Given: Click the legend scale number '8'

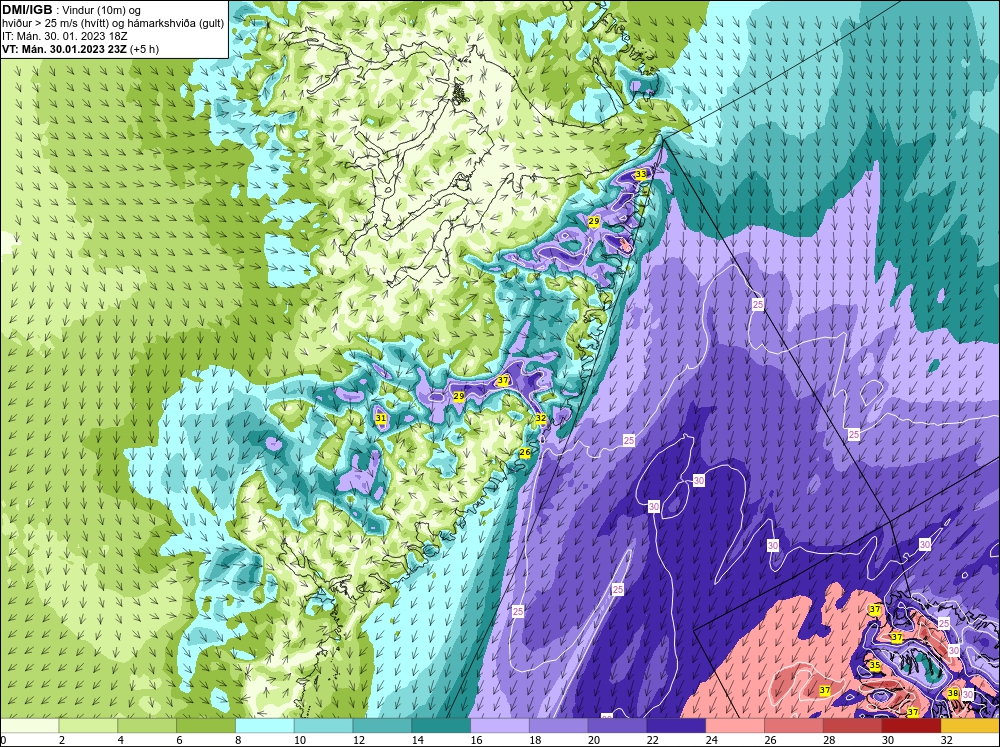Looking at the screenshot, I should pos(240,740).
